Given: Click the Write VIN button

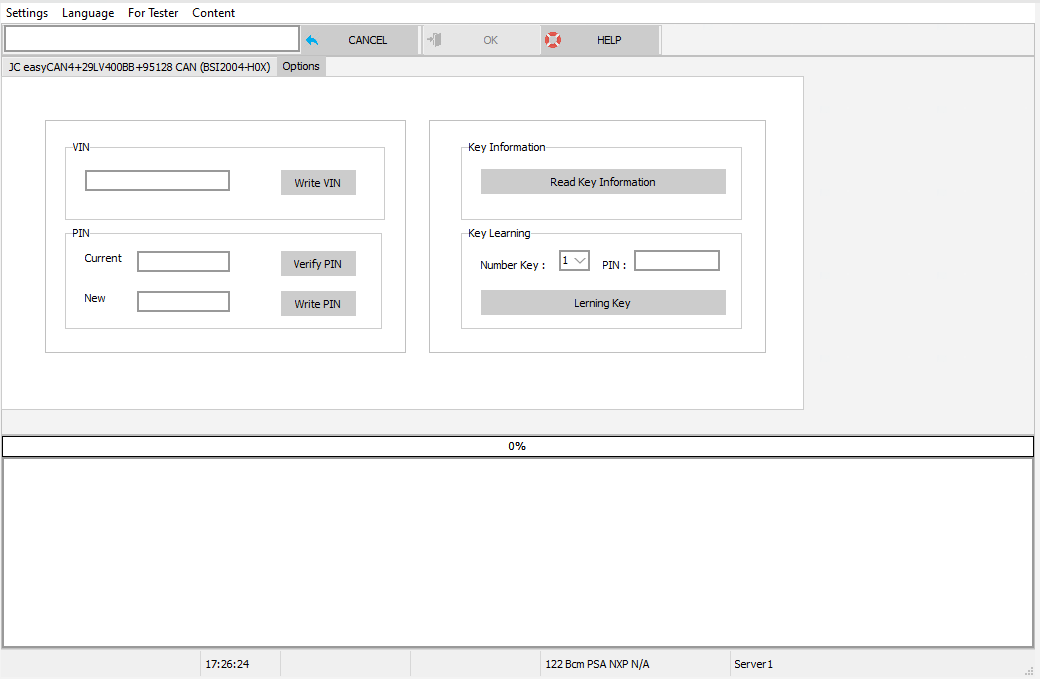Looking at the screenshot, I should point(318,182).
